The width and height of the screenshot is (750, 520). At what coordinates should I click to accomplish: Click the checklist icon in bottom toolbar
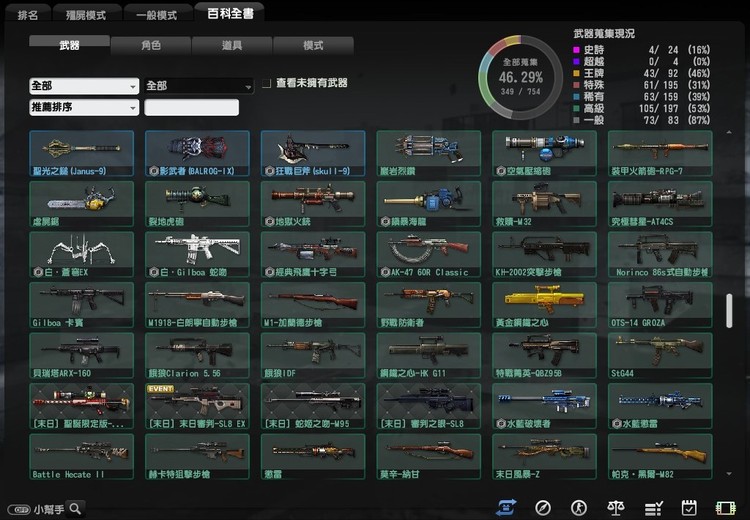pyautogui.click(x=653, y=507)
